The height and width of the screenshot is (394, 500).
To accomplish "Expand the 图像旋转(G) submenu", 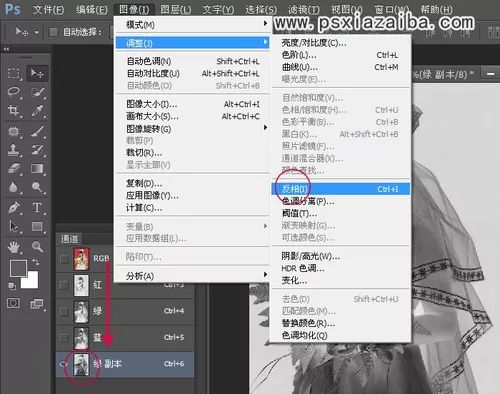I will [x=192, y=129].
